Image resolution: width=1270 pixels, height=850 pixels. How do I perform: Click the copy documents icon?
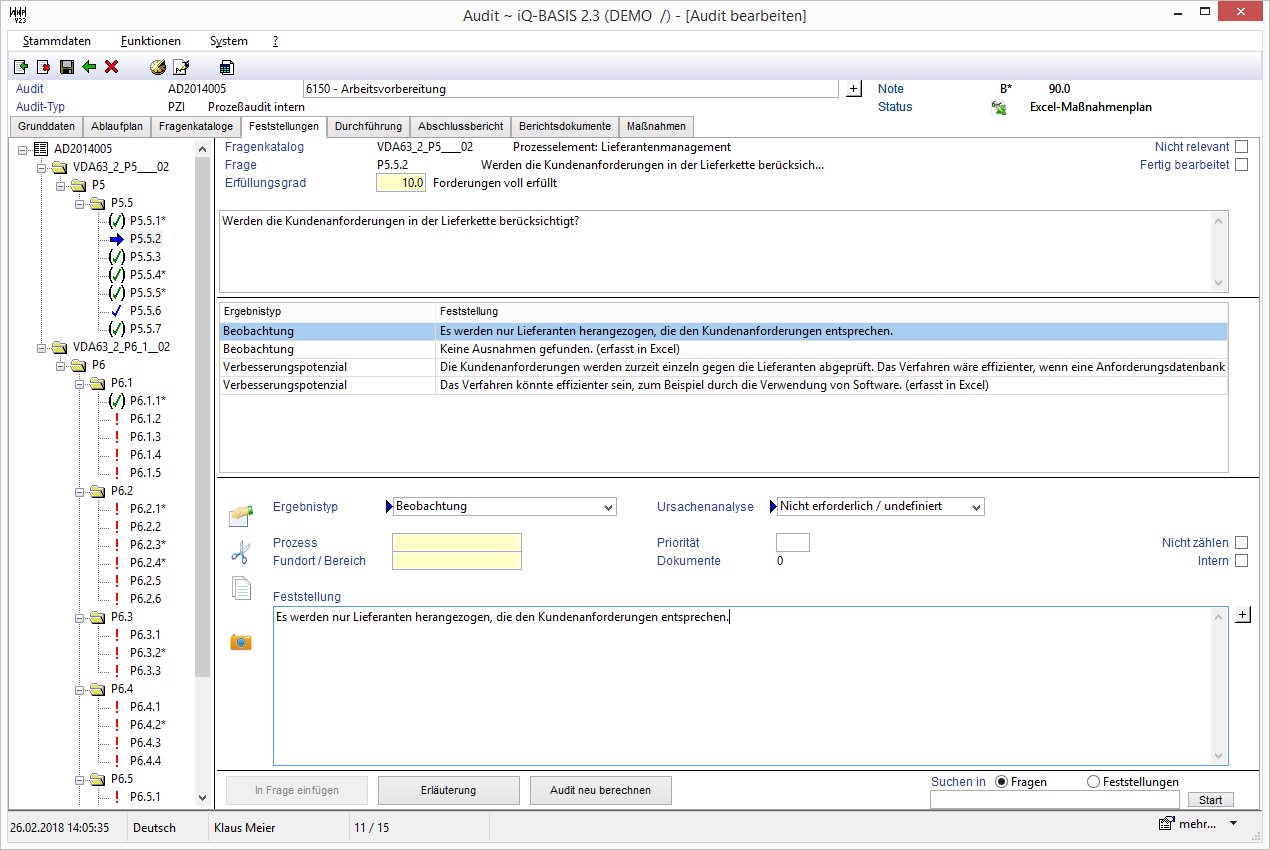pyautogui.click(x=241, y=588)
